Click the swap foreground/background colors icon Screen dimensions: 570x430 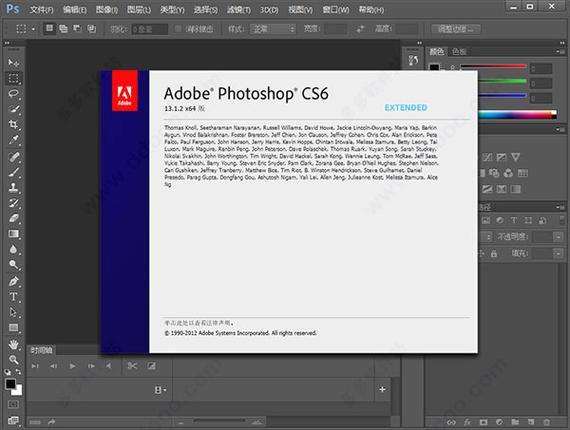coord(18,372)
